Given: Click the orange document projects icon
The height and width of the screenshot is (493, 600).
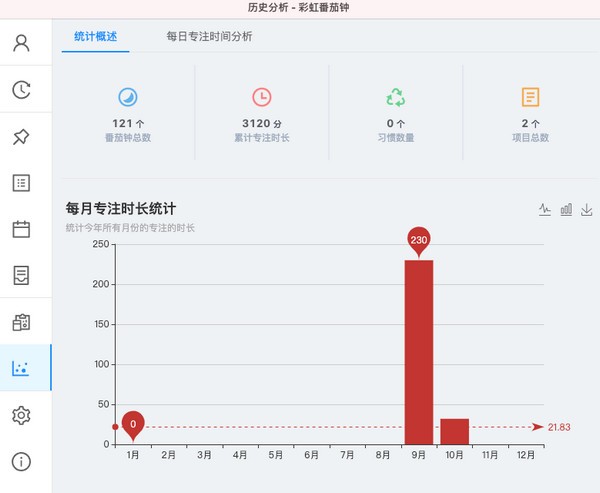Looking at the screenshot, I should [x=530, y=97].
